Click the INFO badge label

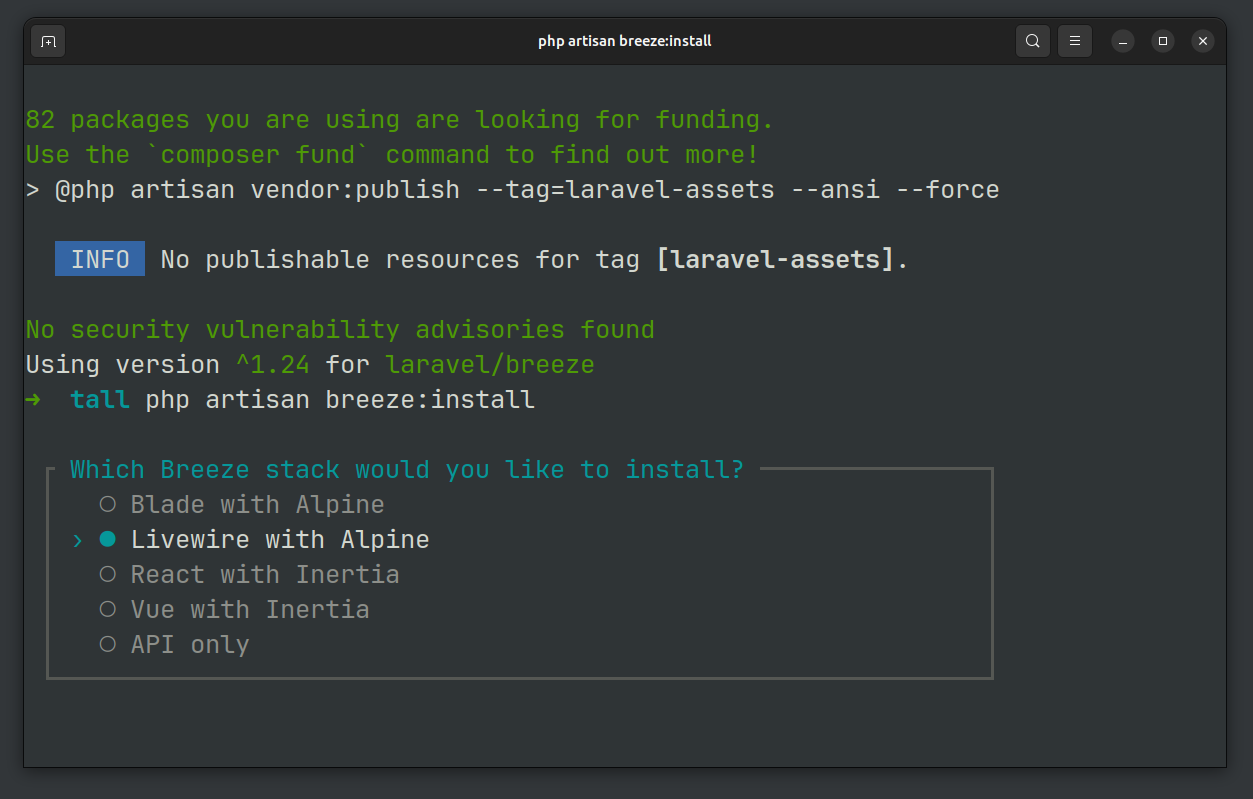[100, 259]
